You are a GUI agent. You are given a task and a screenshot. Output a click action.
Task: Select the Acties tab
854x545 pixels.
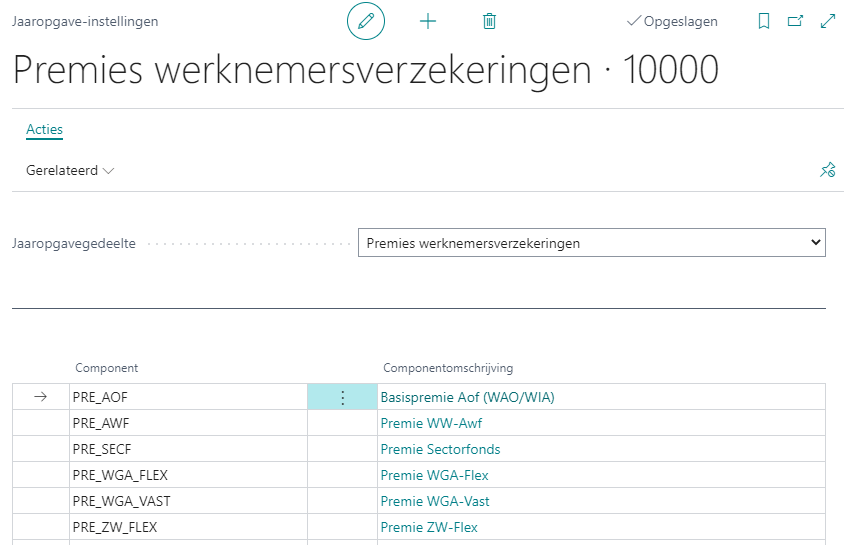click(x=44, y=130)
